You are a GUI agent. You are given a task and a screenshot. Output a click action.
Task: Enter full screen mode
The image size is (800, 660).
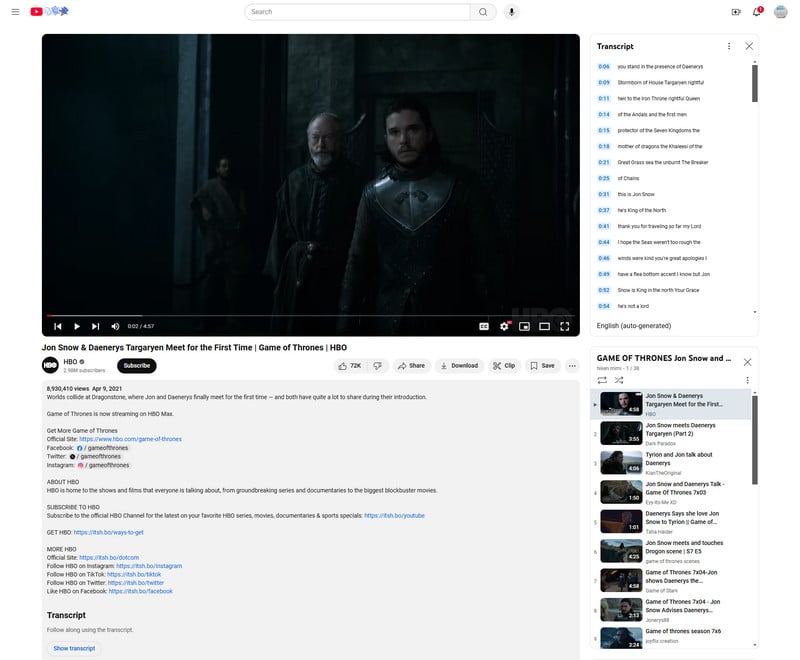(x=564, y=326)
